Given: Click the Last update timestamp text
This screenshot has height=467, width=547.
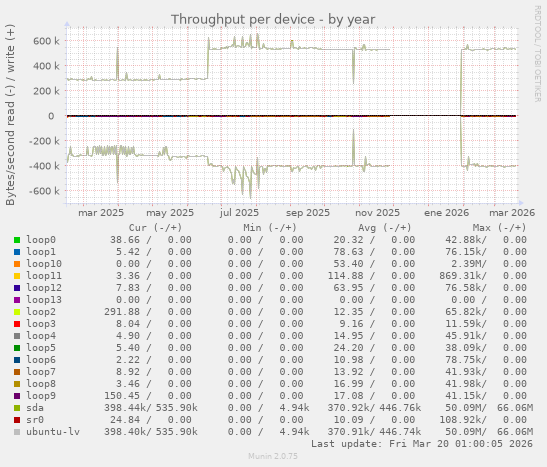Looking at the screenshot, I should [422, 444].
